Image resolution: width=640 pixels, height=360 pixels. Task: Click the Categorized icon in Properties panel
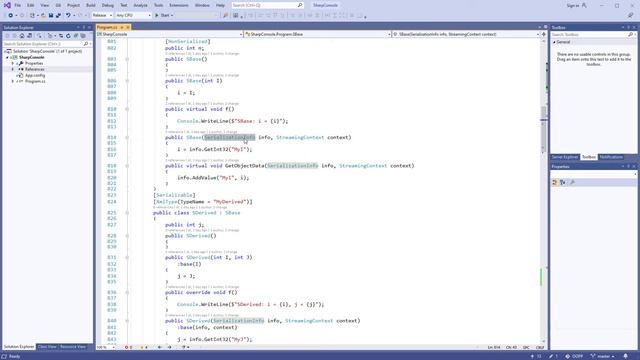click(x=555, y=182)
